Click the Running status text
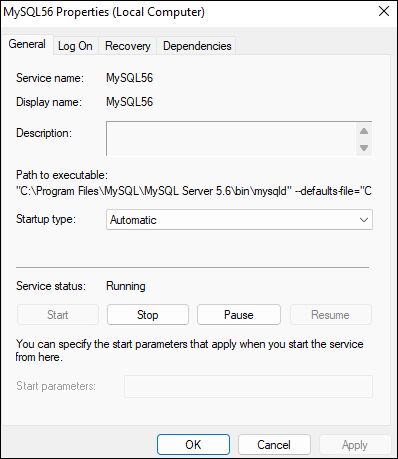Image resolution: width=398 pixels, height=459 pixels. coord(126,286)
